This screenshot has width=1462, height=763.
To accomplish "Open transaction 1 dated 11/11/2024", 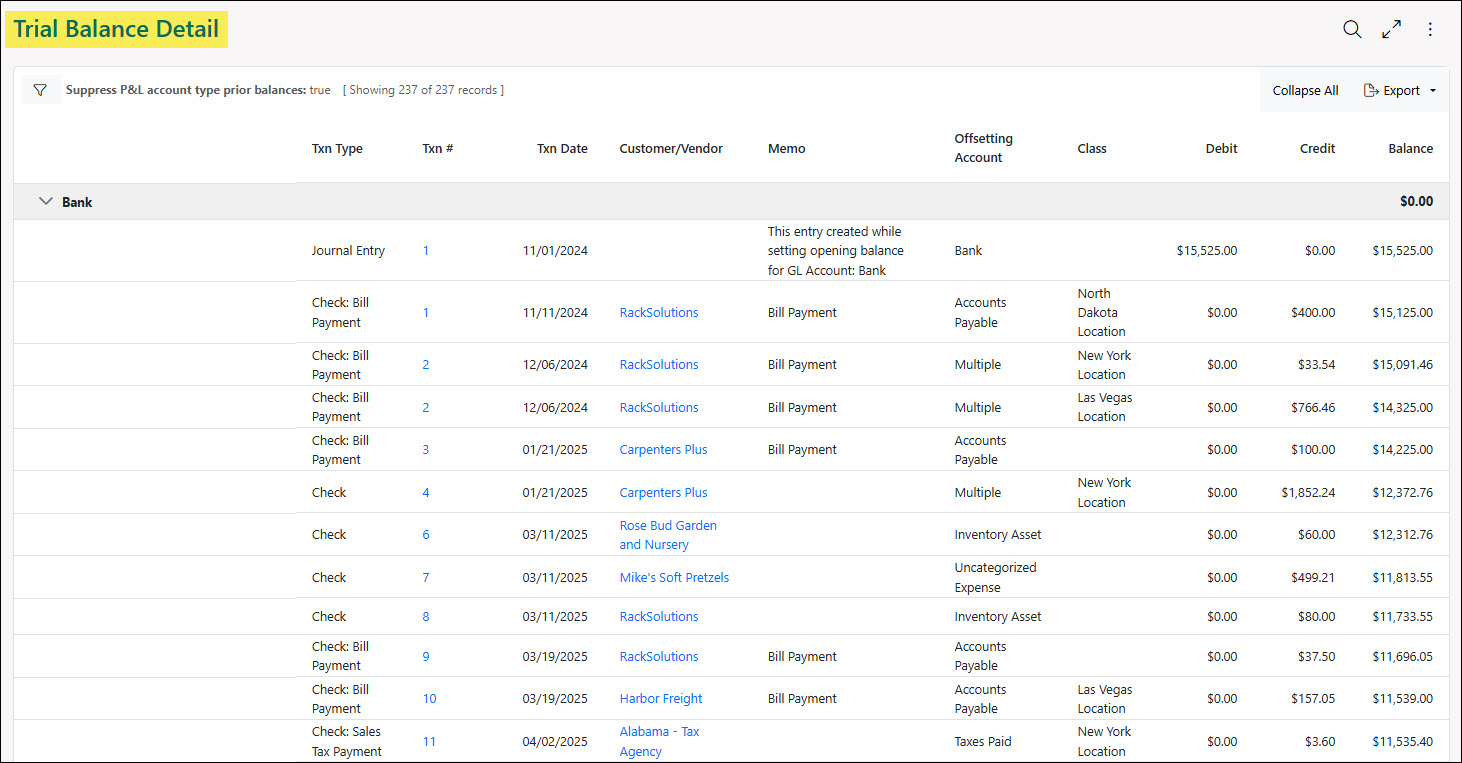I will [426, 312].
